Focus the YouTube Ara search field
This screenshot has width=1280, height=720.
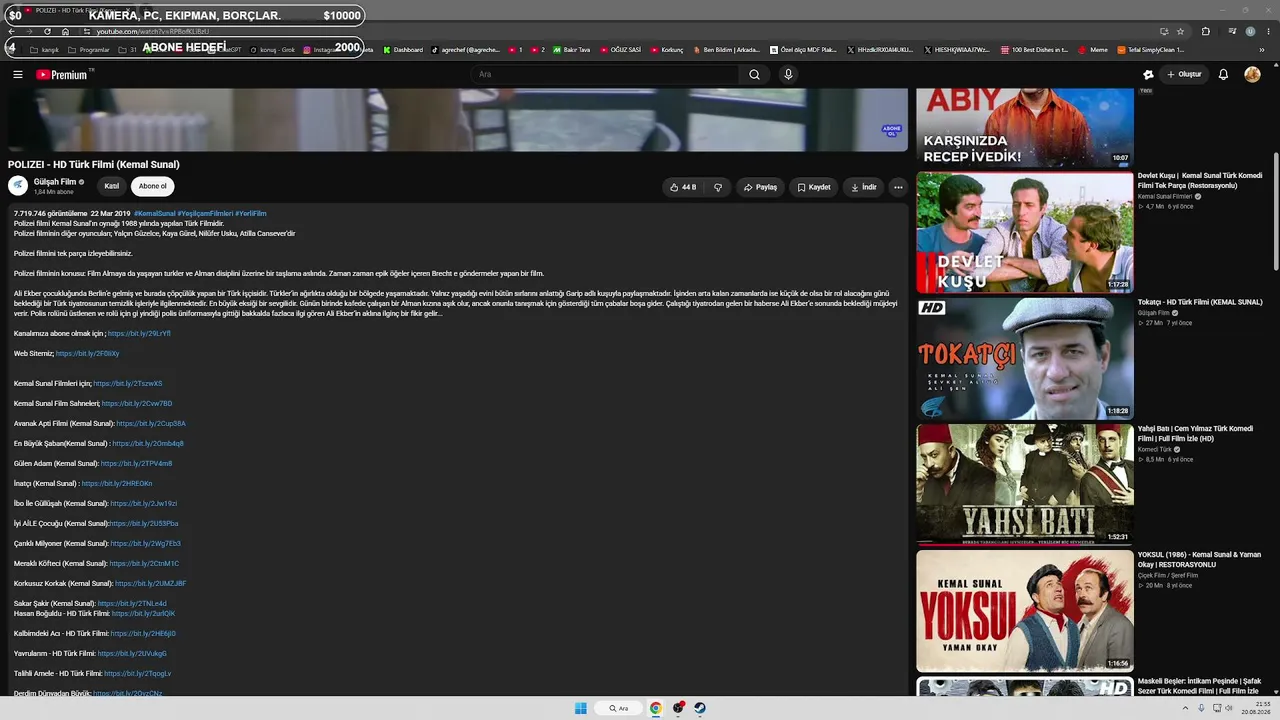(x=605, y=74)
